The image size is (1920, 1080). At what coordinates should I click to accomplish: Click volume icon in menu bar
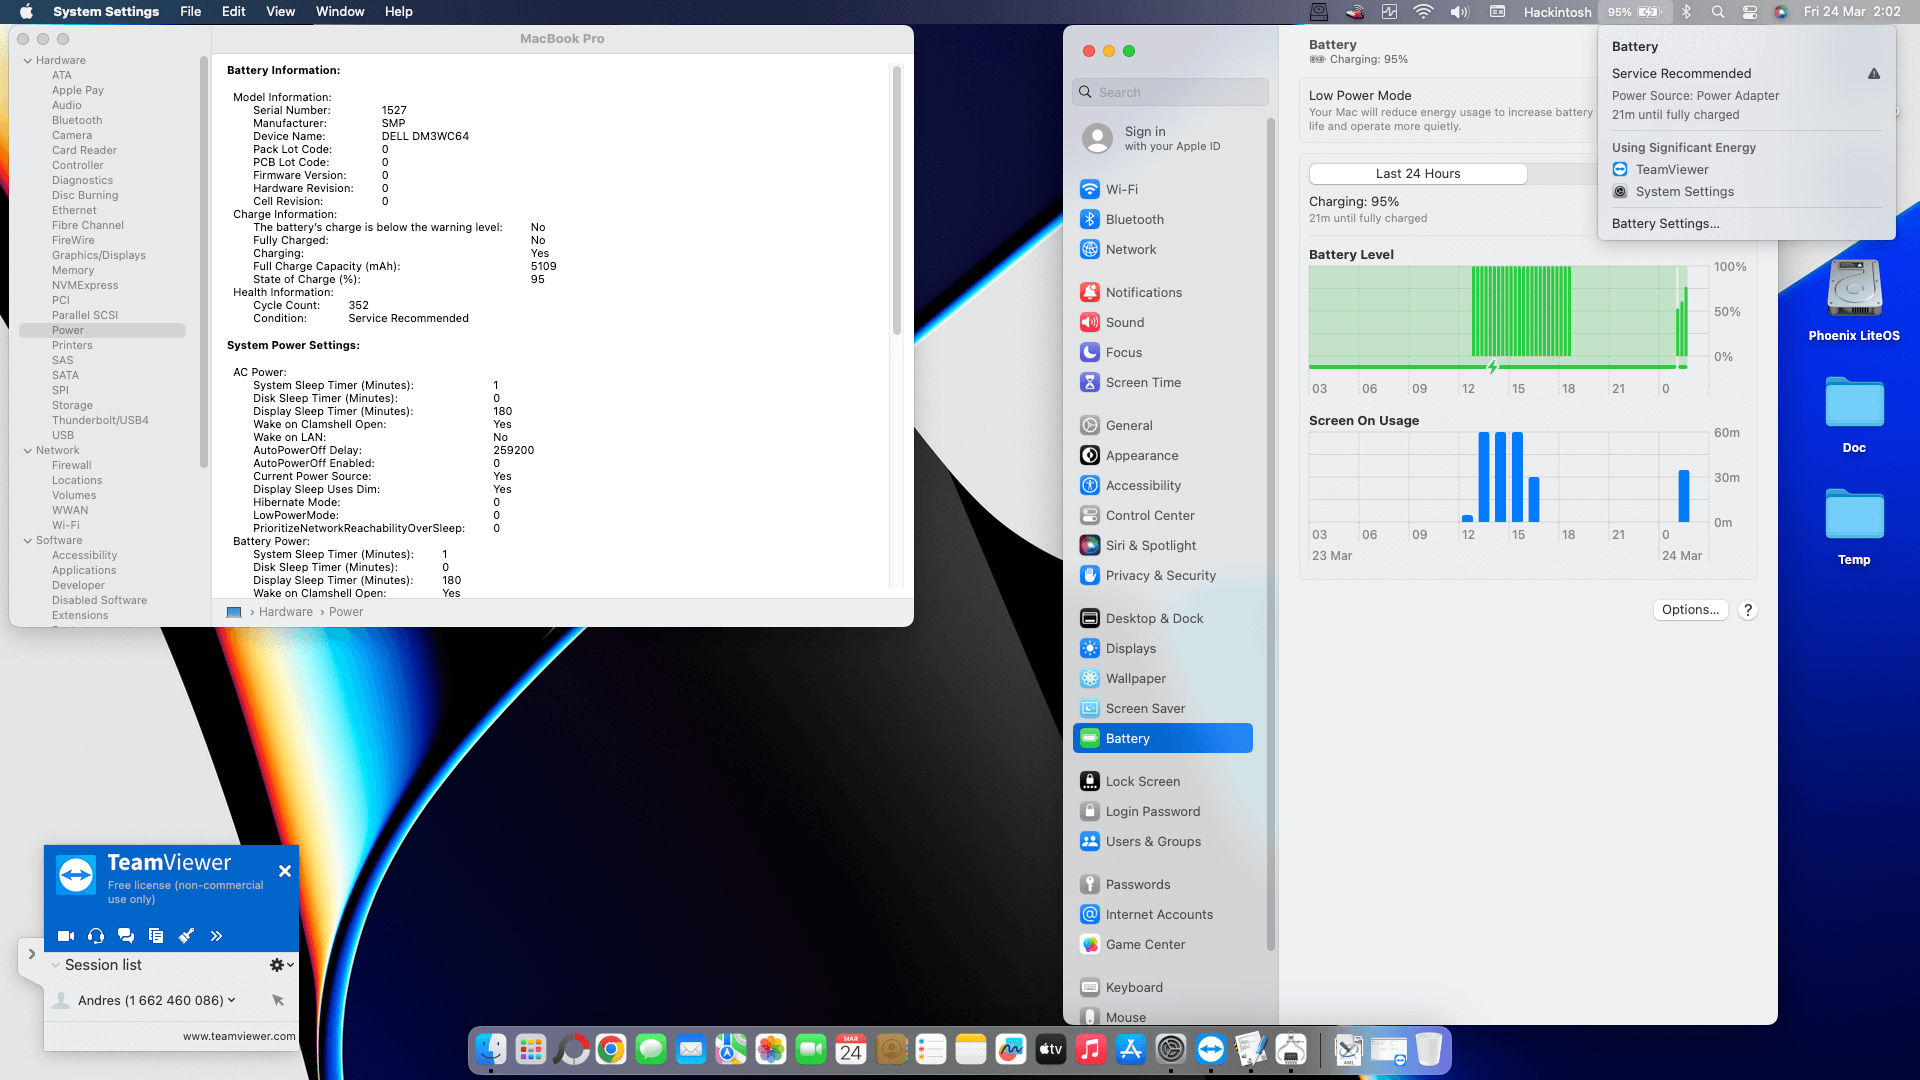click(x=1460, y=12)
